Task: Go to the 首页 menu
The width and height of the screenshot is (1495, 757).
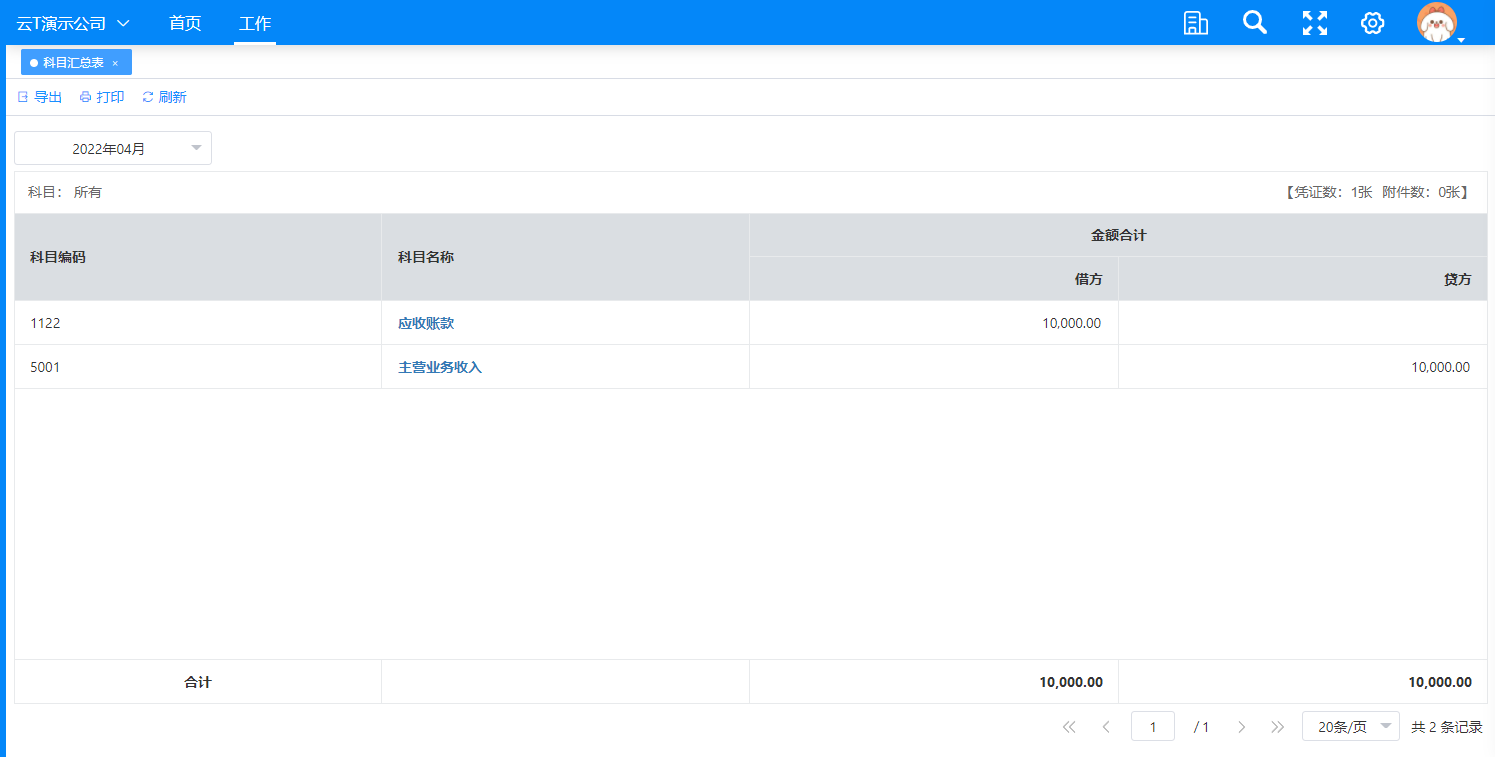Action: pyautogui.click(x=185, y=23)
